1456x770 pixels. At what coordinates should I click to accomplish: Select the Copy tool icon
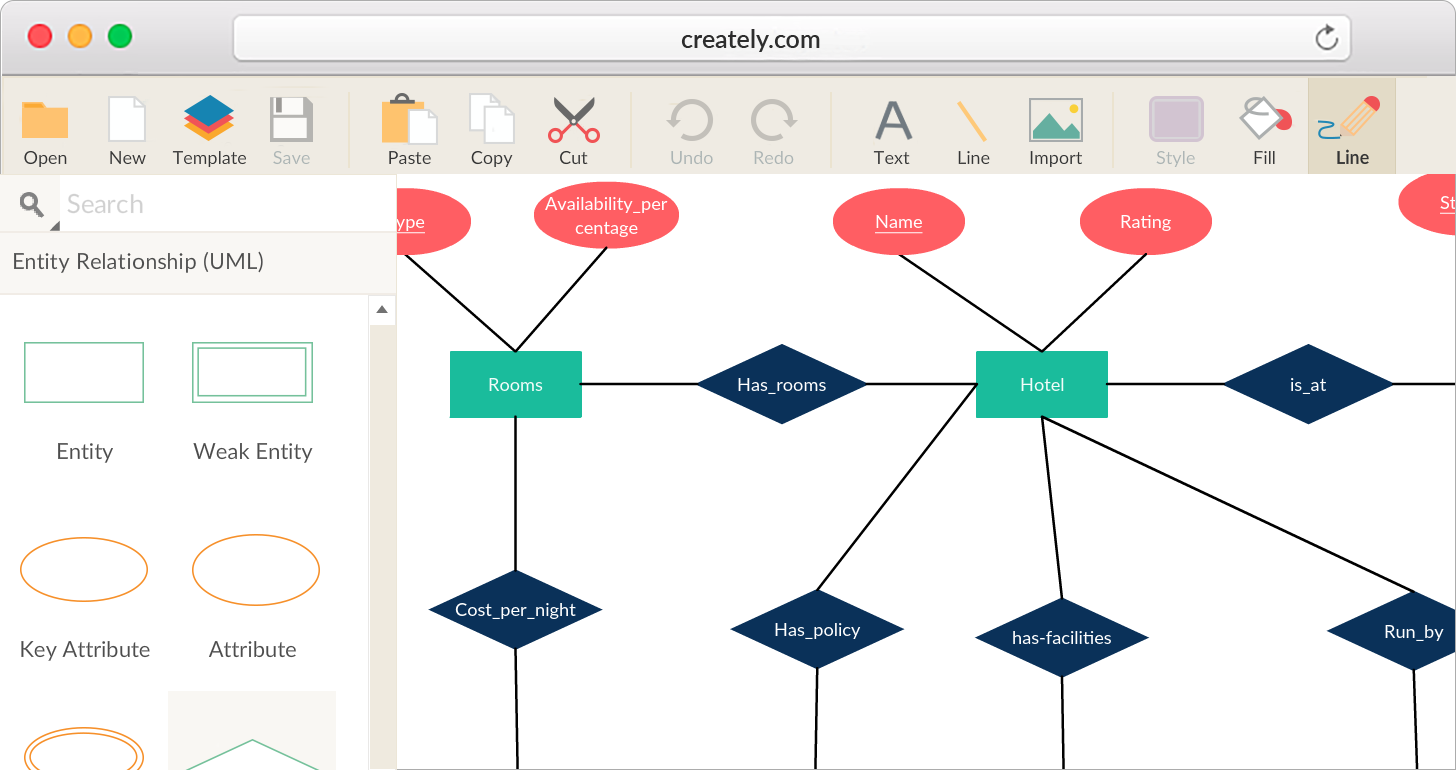click(491, 120)
